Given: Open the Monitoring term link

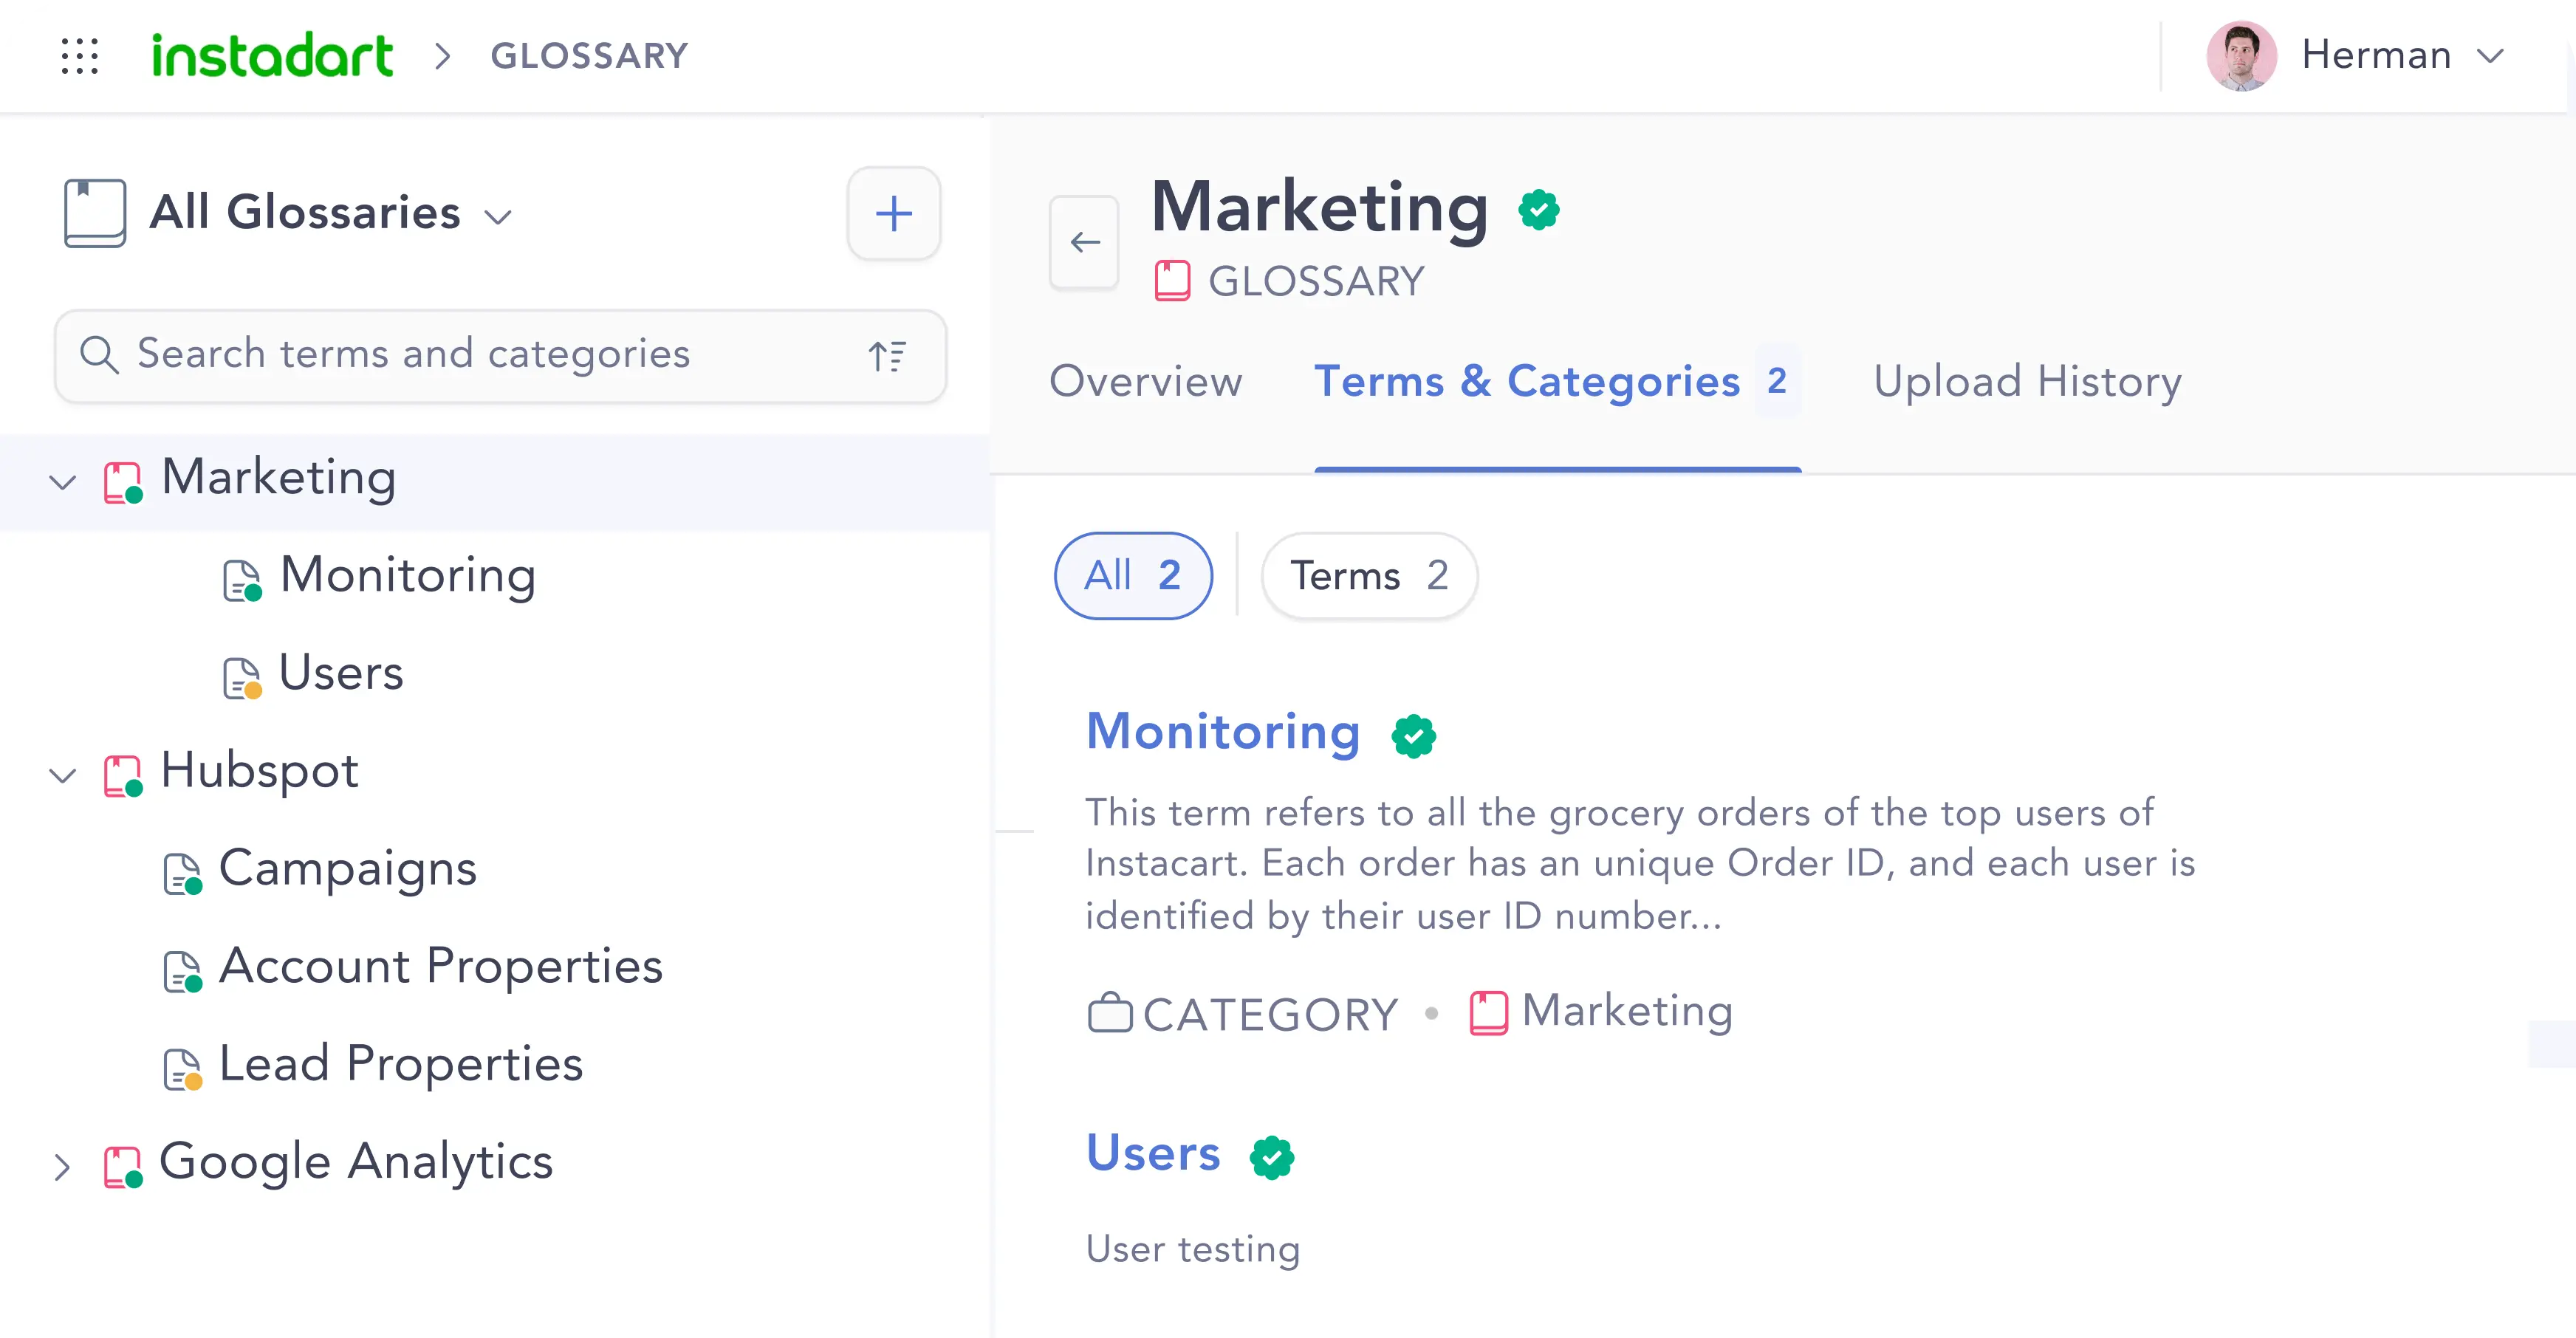Looking at the screenshot, I should (x=1223, y=731).
